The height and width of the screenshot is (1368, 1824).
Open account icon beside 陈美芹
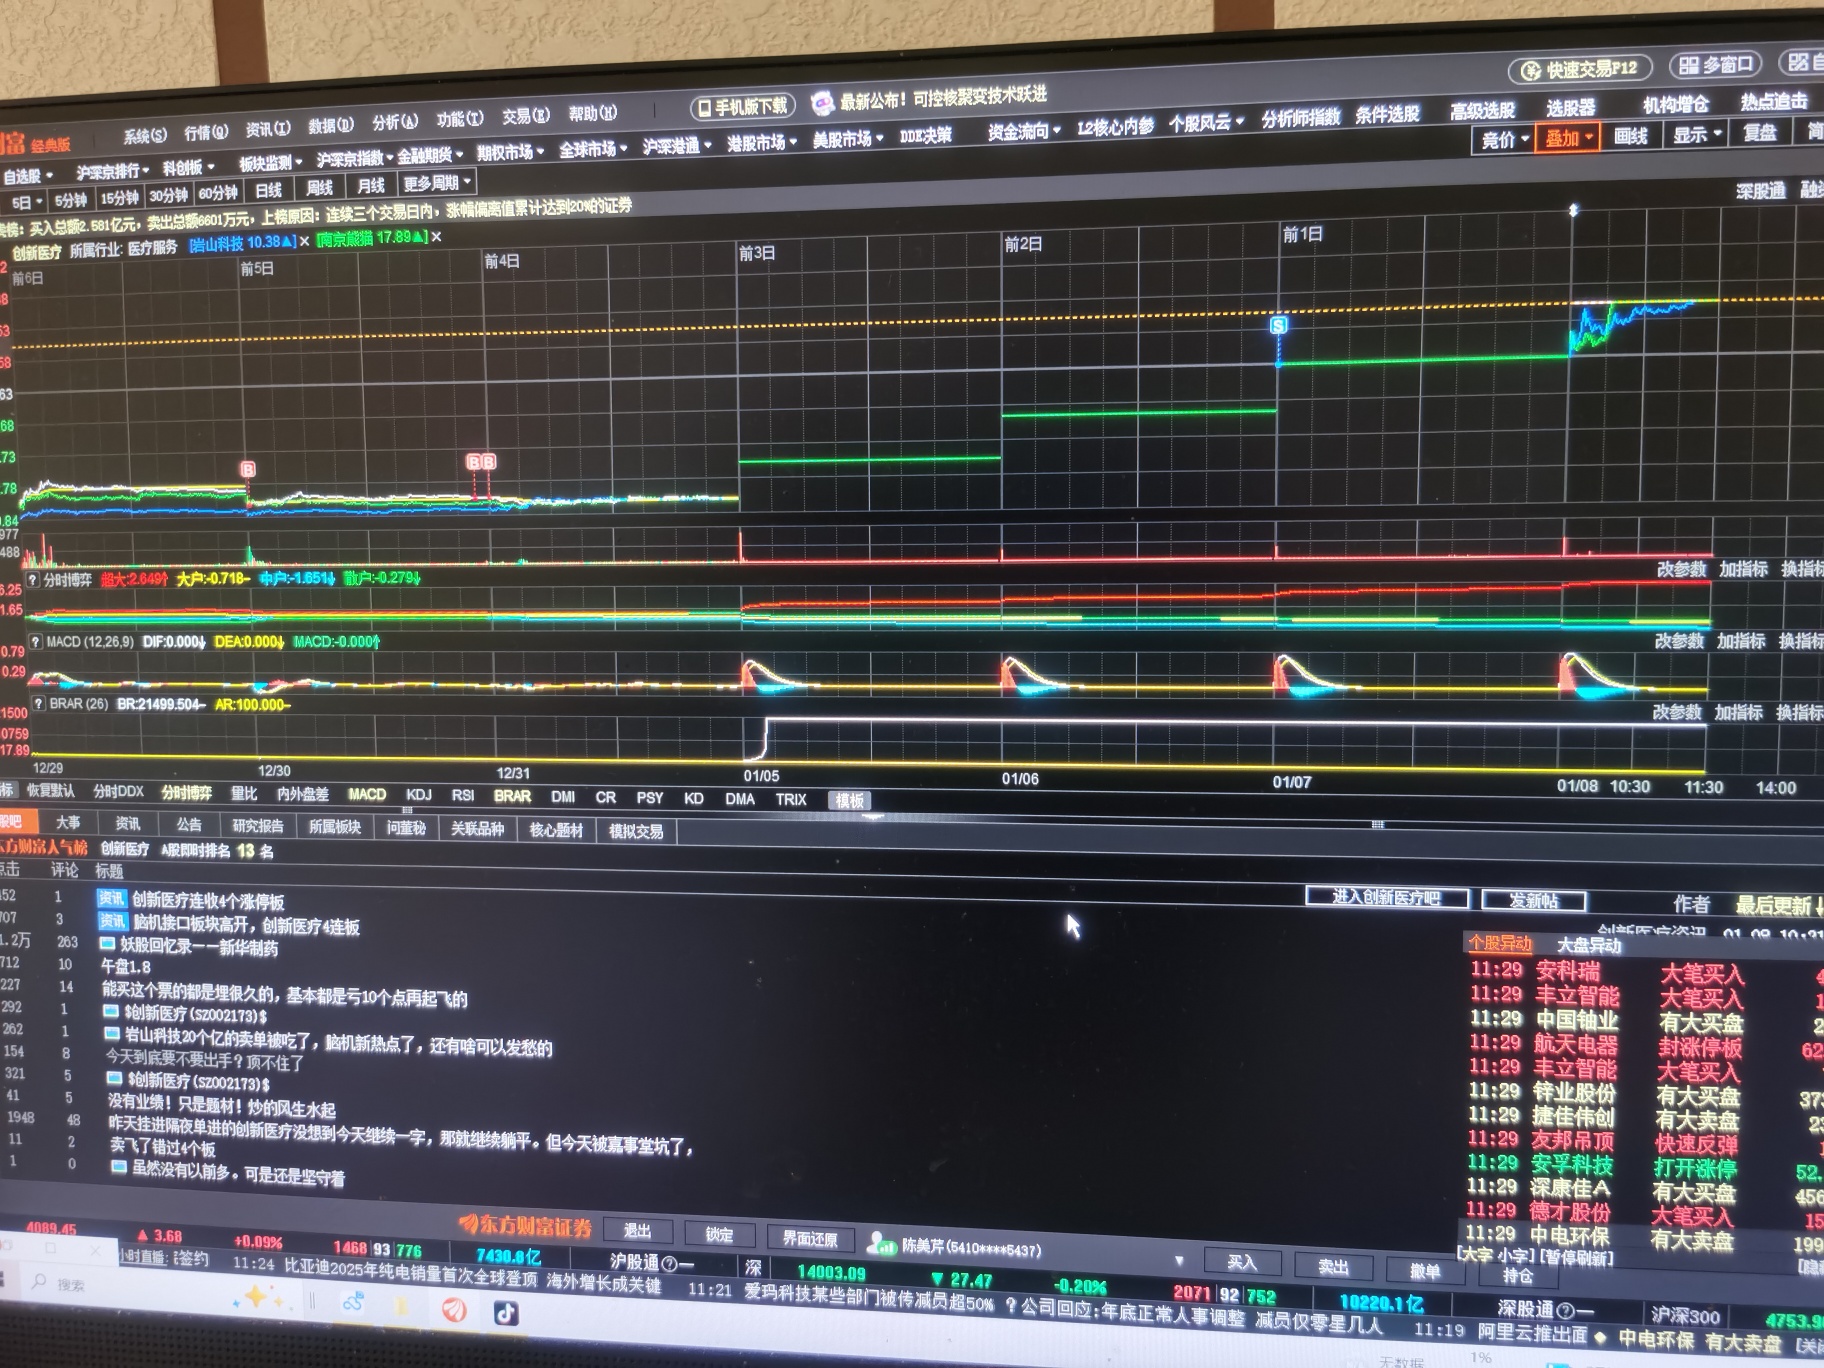(x=881, y=1244)
